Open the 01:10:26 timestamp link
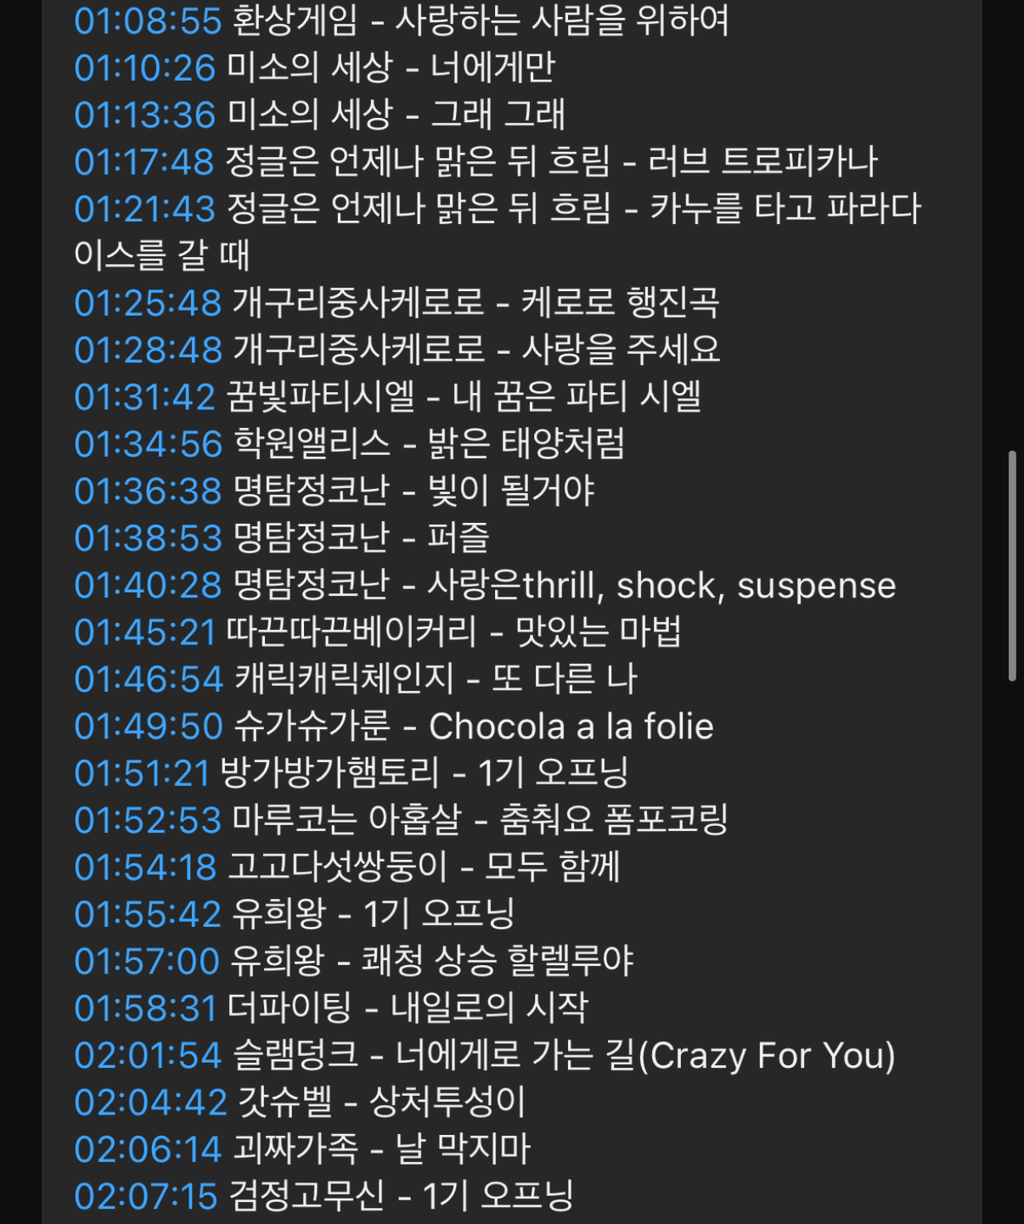The height and width of the screenshot is (1224, 1024). tap(145, 67)
